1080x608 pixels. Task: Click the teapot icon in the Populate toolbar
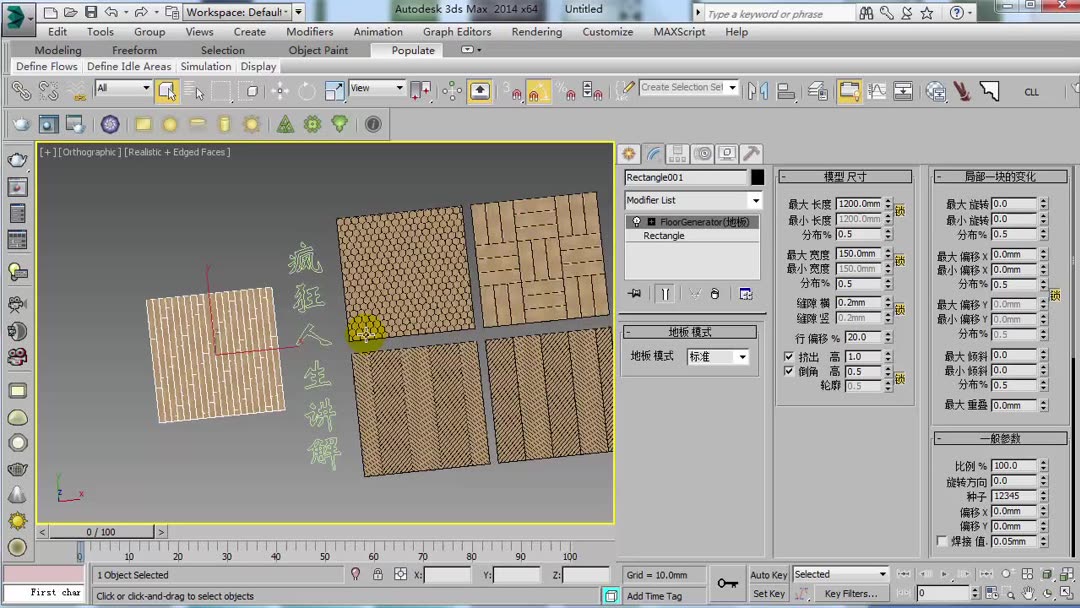coord(20,123)
